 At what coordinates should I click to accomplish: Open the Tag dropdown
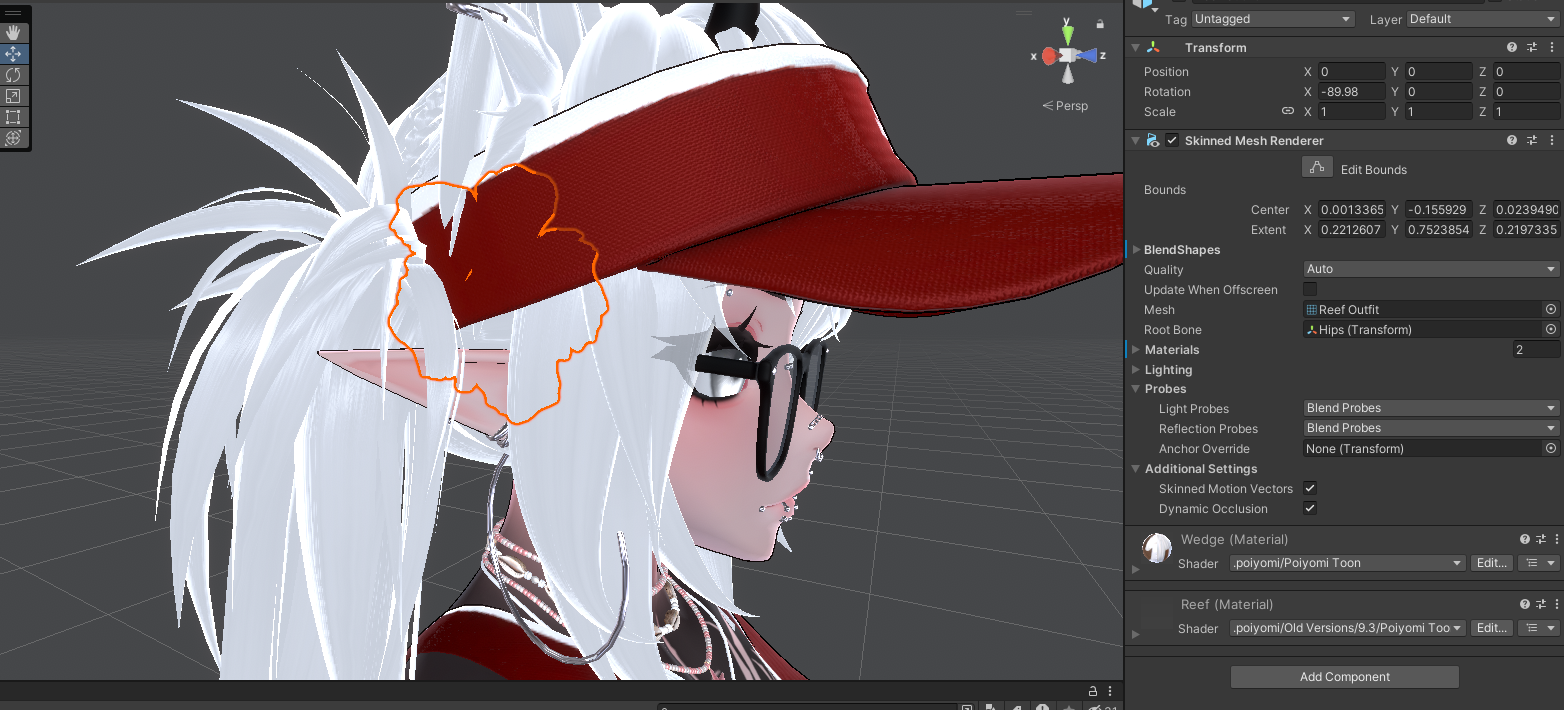click(1273, 19)
